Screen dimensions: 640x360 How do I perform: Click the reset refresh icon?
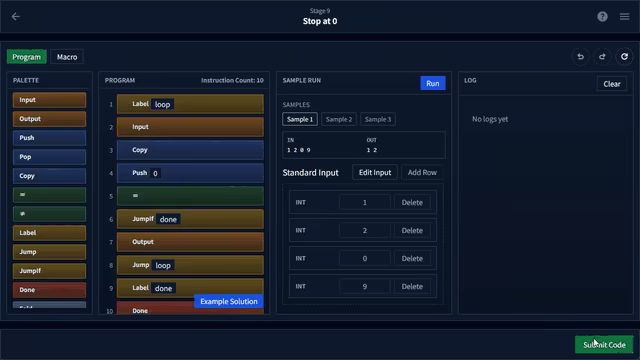coord(624,57)
